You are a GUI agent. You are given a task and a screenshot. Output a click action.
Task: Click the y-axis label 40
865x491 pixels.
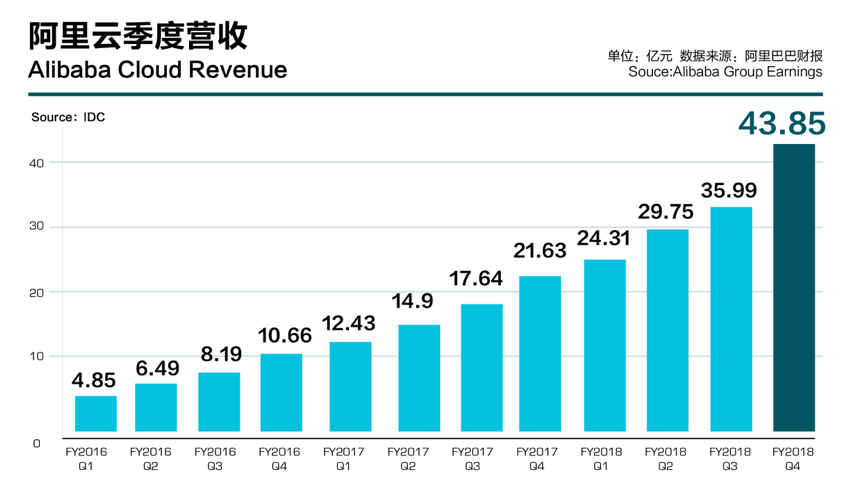[36, 164]
